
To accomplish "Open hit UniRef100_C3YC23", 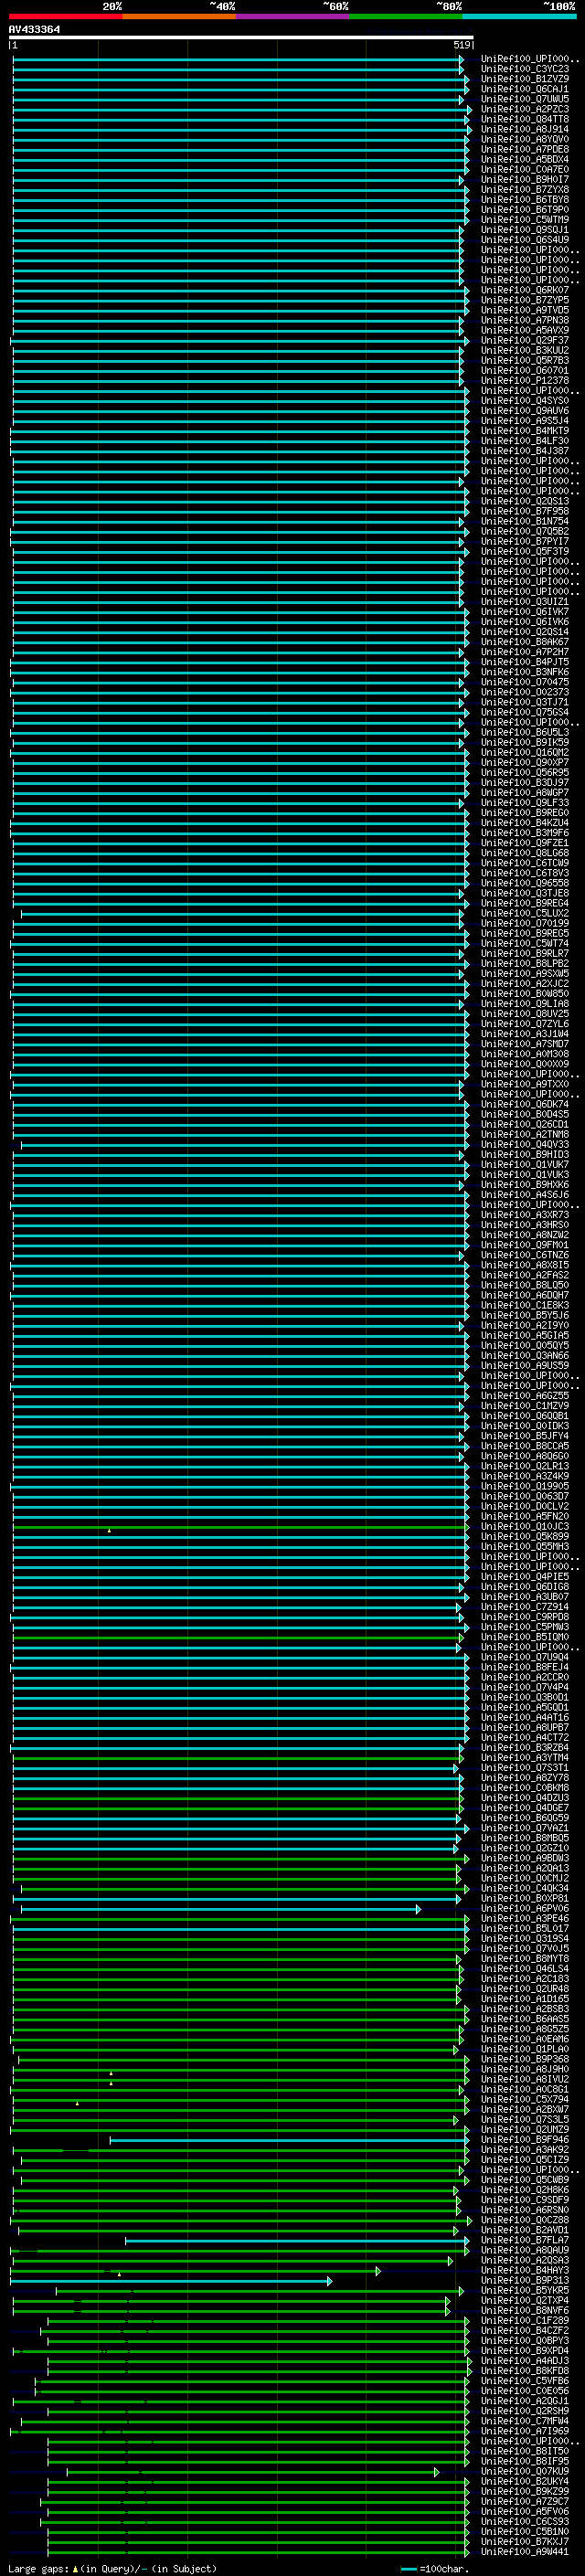I will pos(525,69).
